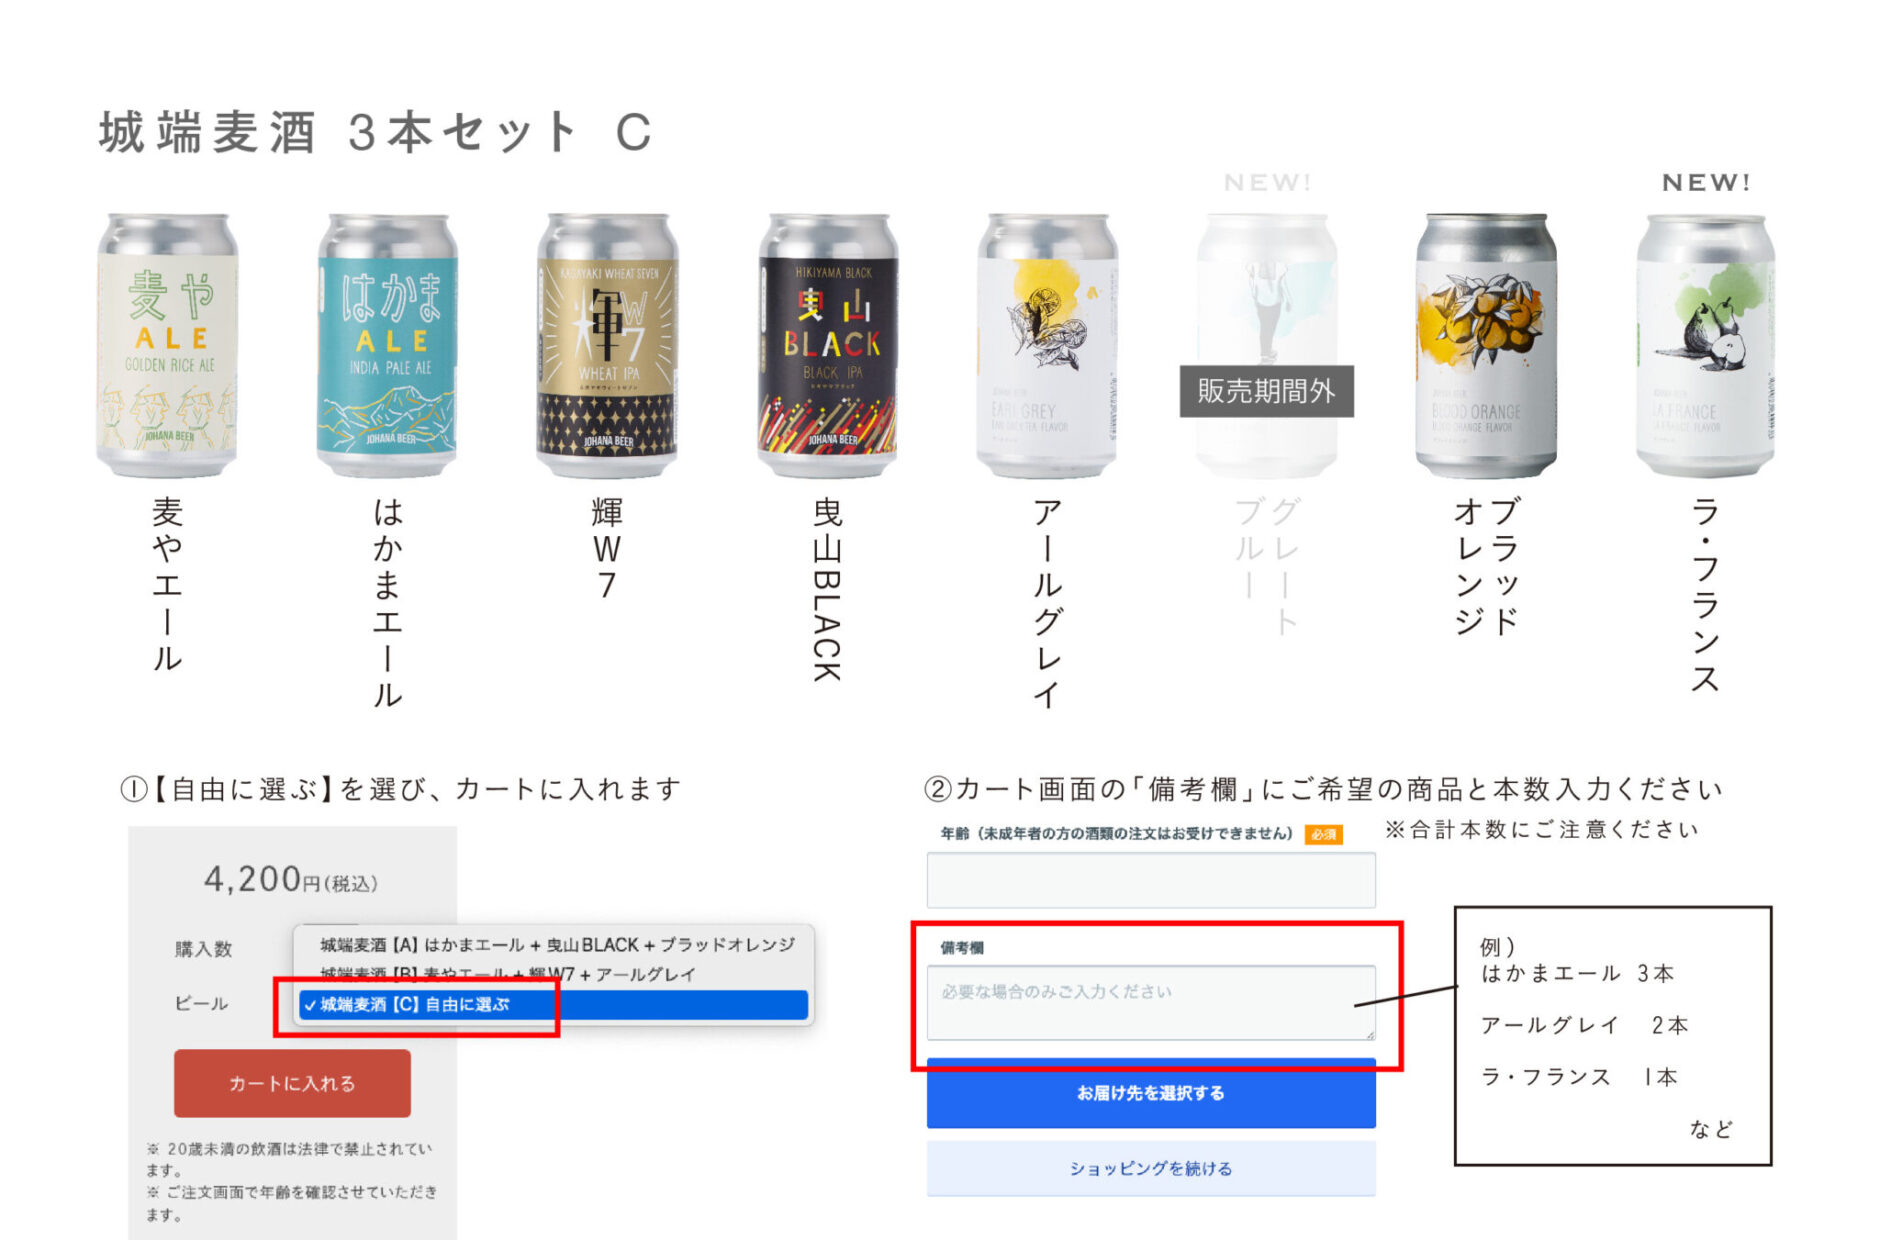Image resolution: width=1880 pixels, height=1240 pixels.
Task: Select checked option 城端麦酒【C】自由に選ぶ
Action: 553,1004
